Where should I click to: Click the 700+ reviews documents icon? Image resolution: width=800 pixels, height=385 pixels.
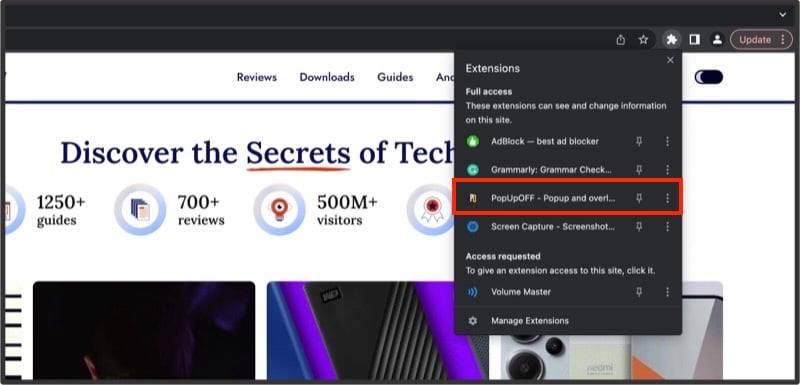[x=140, y=210]
